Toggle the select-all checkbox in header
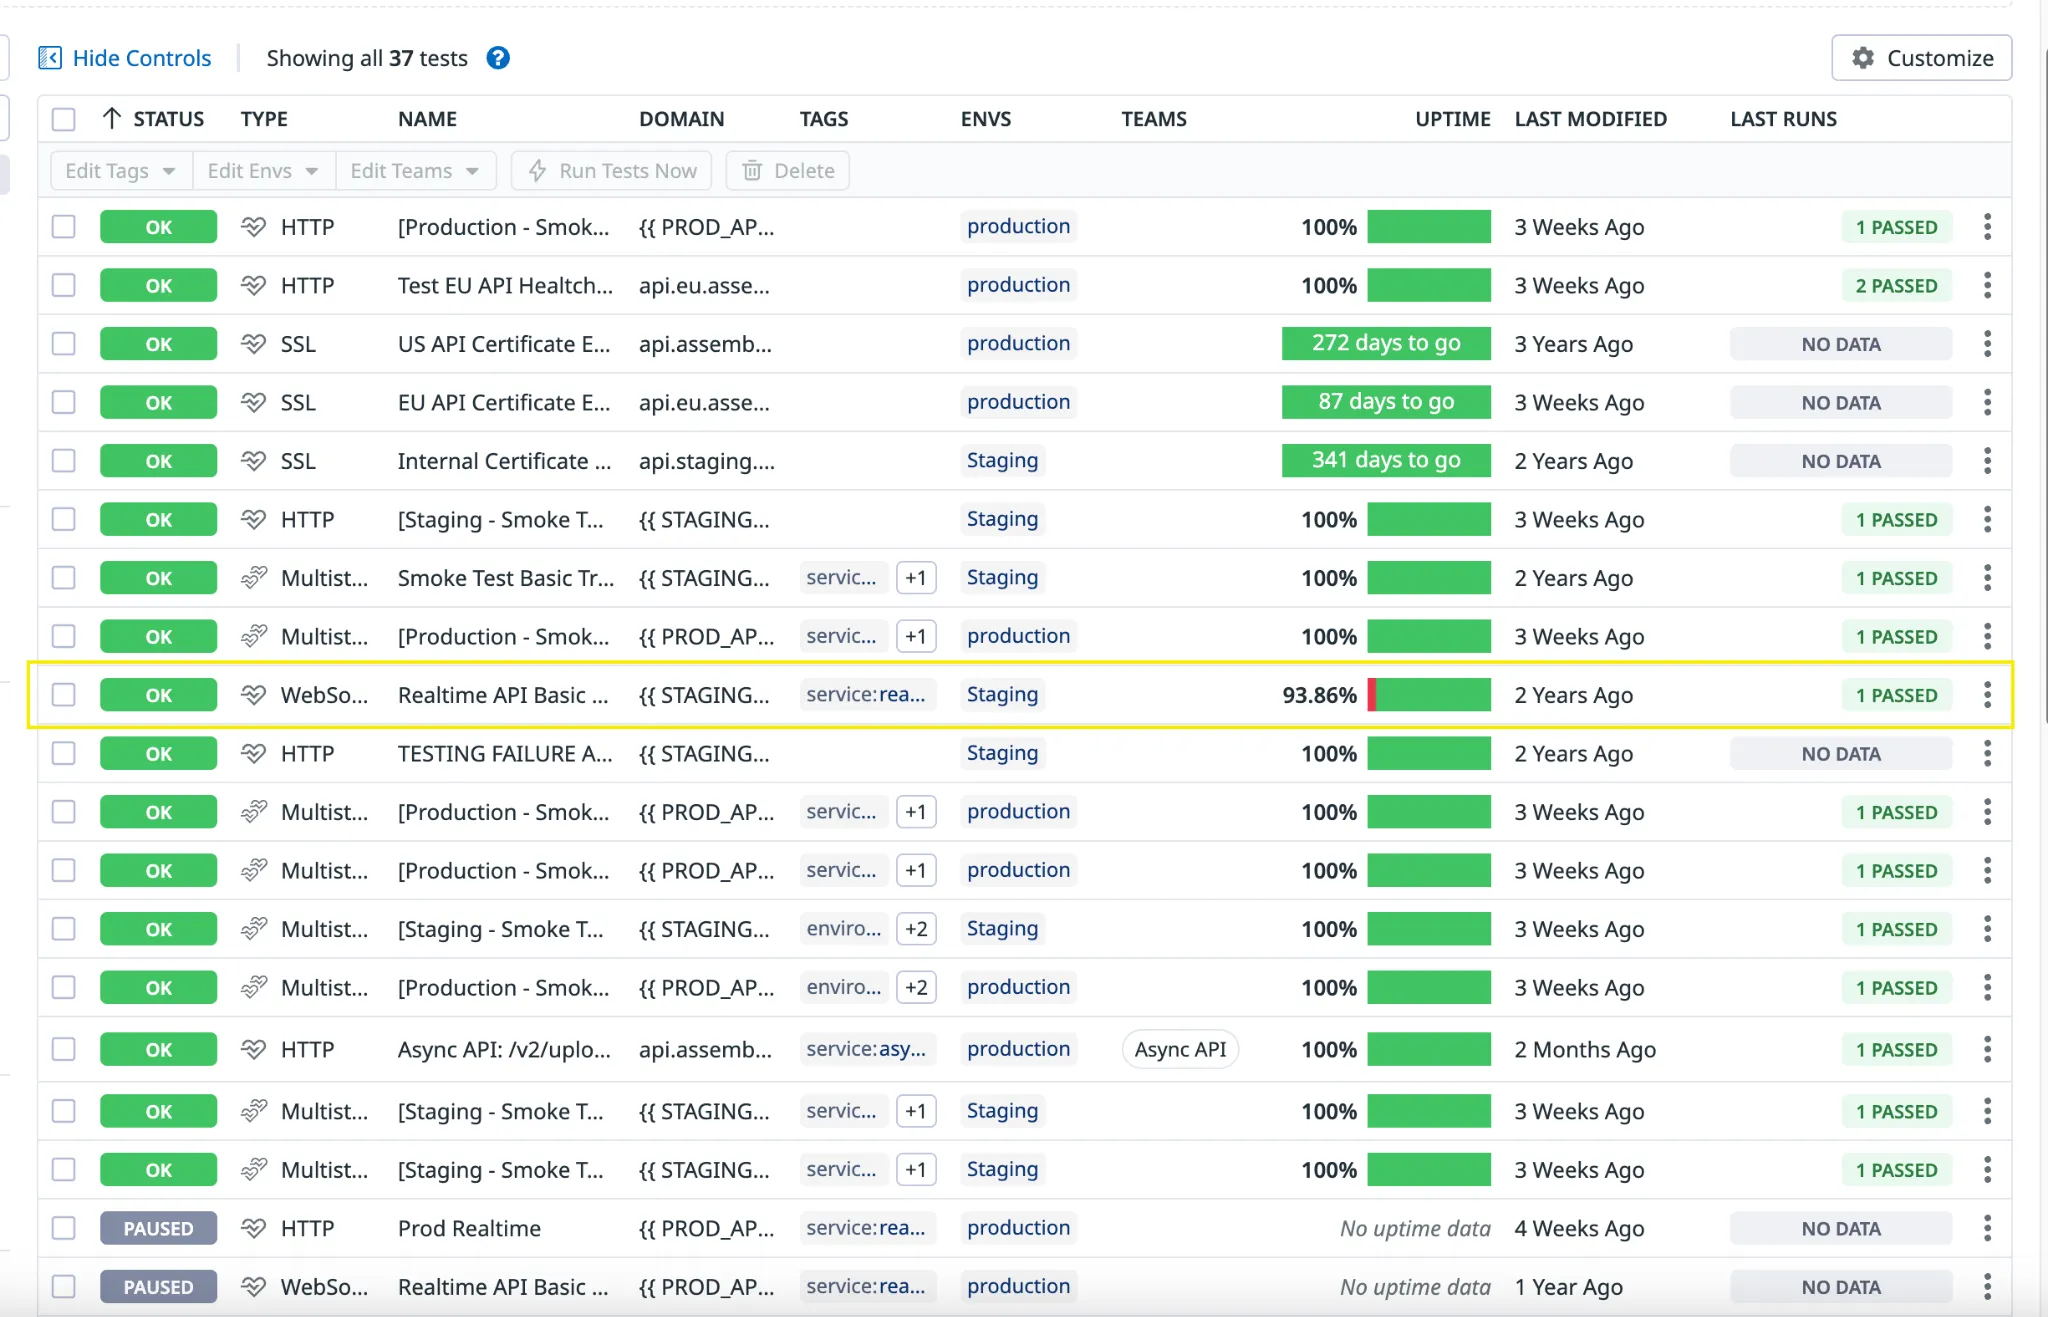The width and height of the screenshot is (2048, 1317). pos(64,119)
